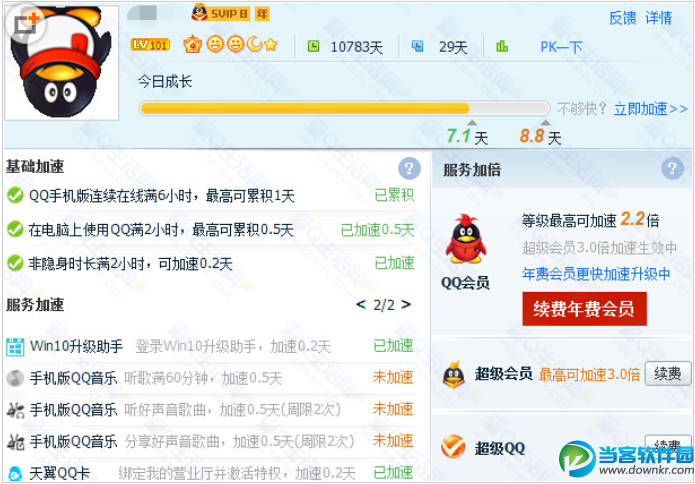
Task: Open 年费会员更快加速升级中 link
Action: tap(596, 274)
